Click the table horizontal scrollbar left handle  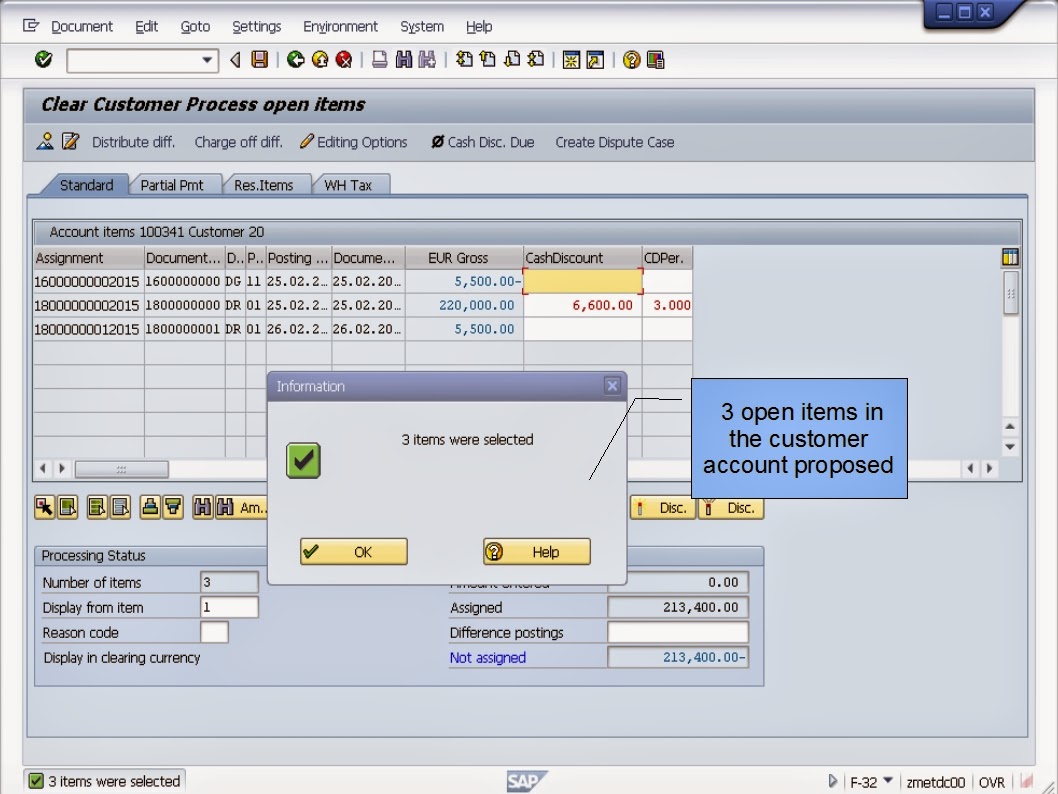coord(121,468)
